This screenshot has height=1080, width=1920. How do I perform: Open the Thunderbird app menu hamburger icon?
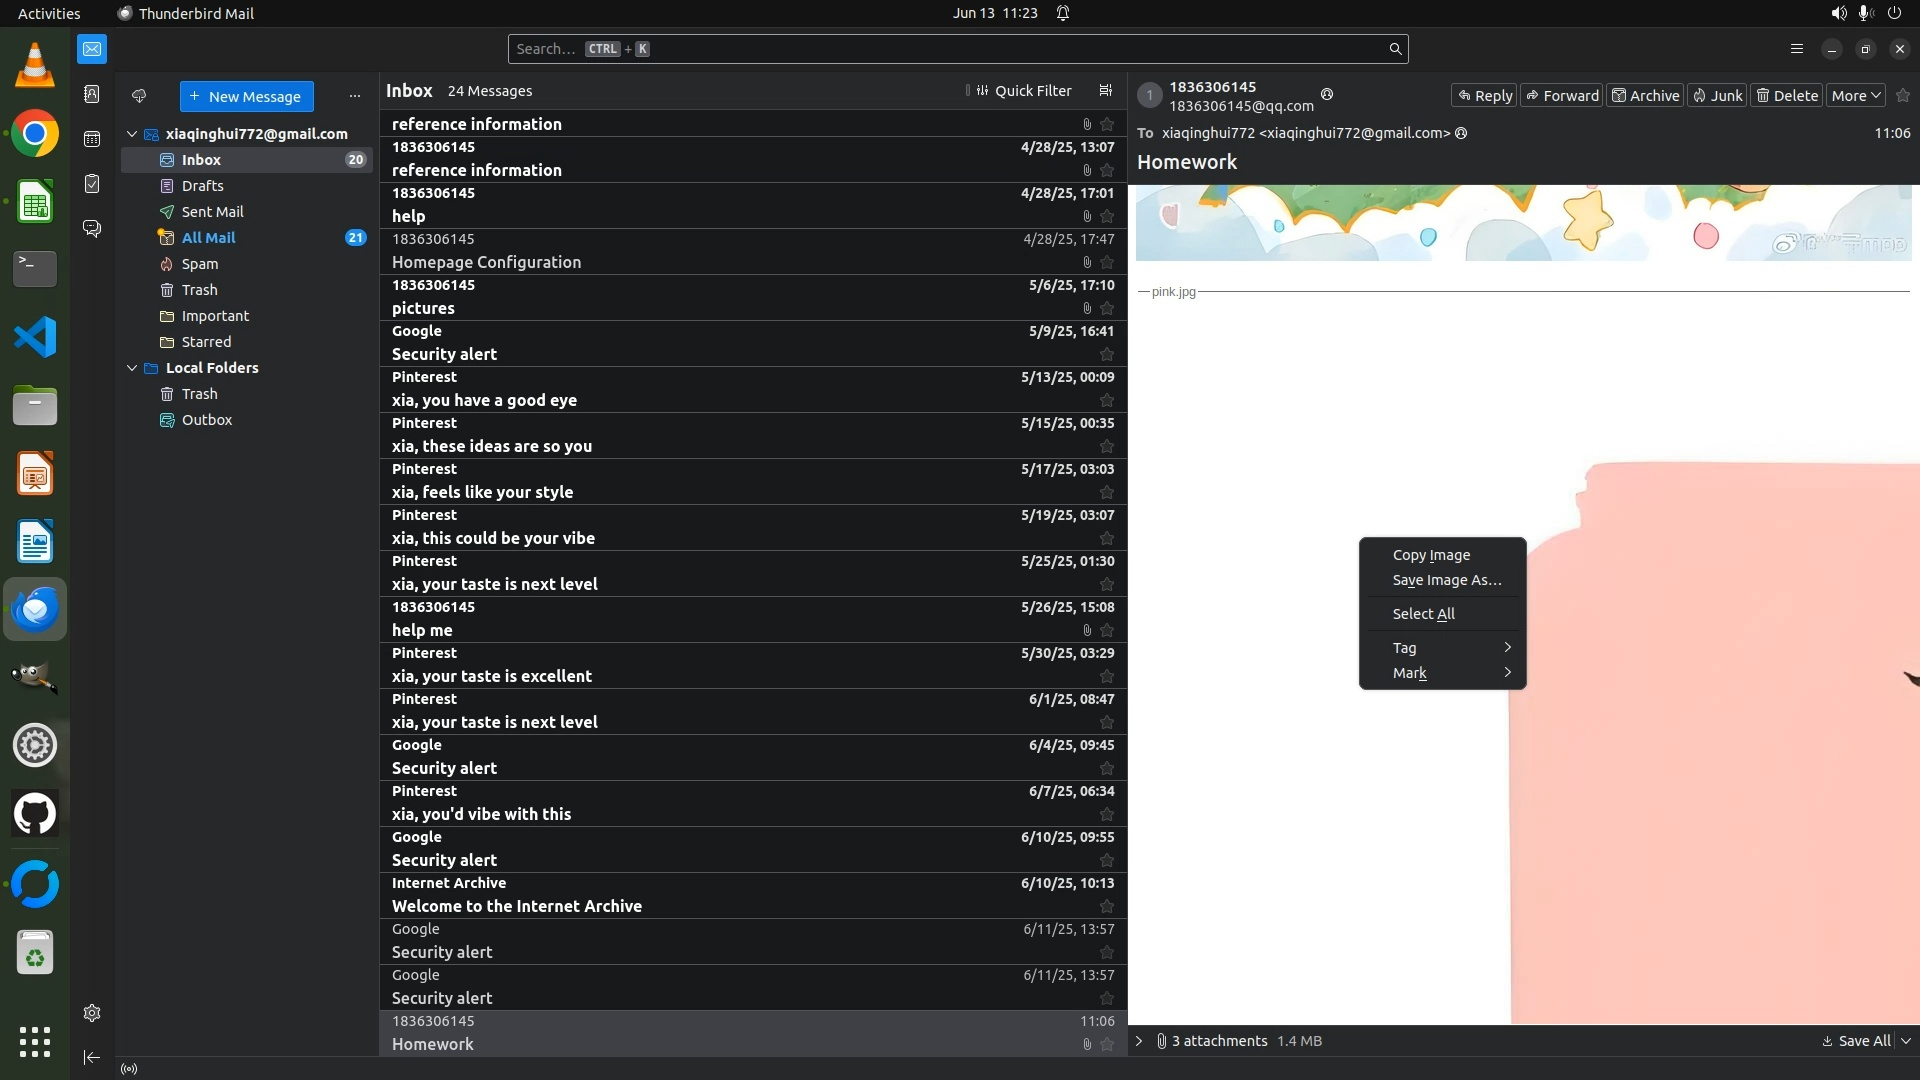tap(1796, 49)
